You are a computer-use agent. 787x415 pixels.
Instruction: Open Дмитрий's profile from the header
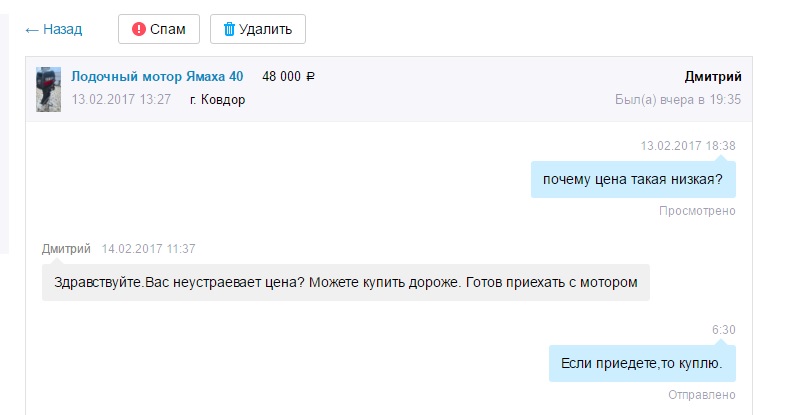(712, 77)
